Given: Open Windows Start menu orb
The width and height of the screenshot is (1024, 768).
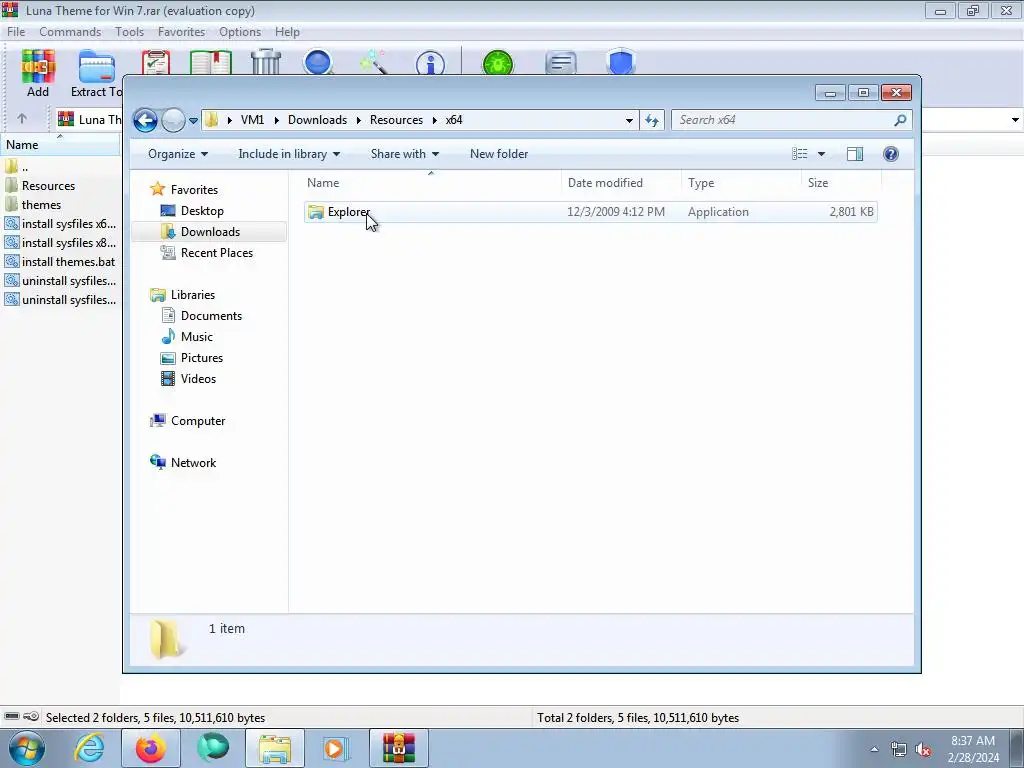Looking at the screenshot, I should click(x=26, y=748).
